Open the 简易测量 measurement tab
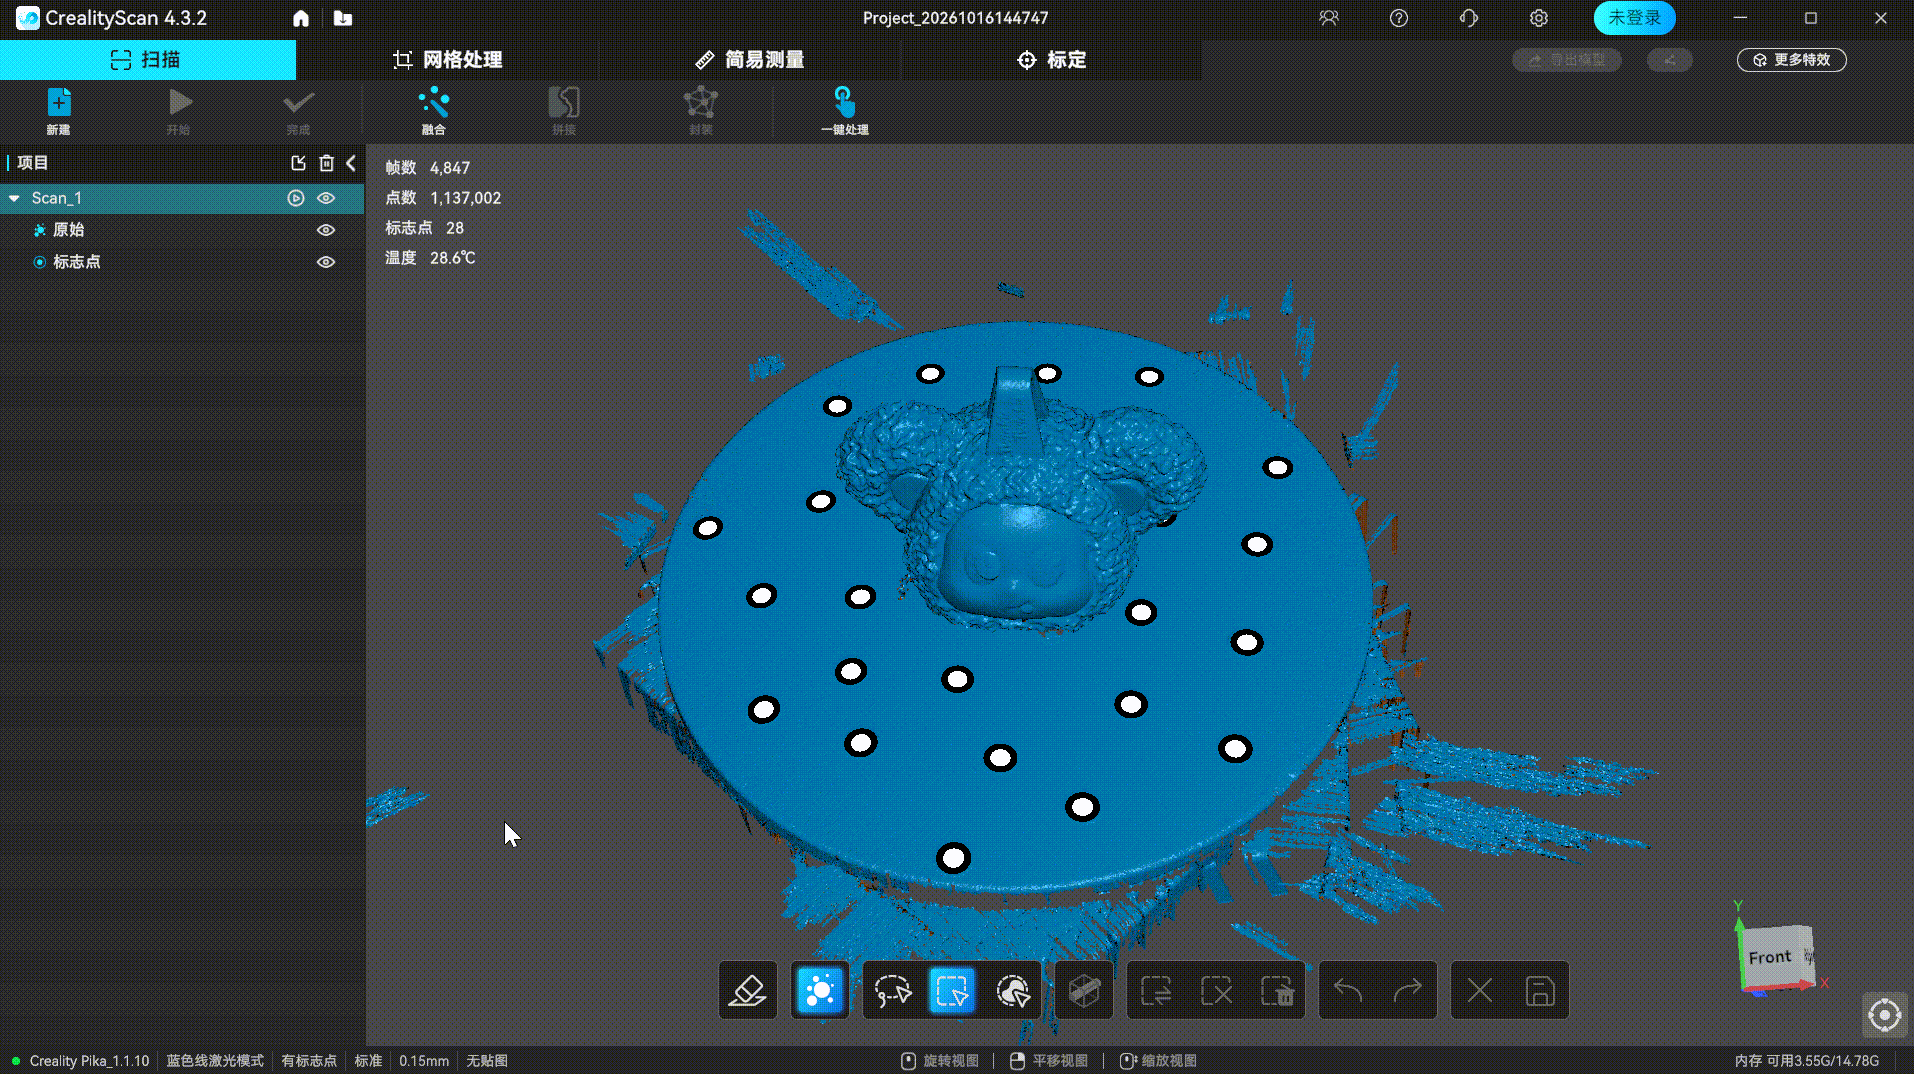 coord(749,60)
